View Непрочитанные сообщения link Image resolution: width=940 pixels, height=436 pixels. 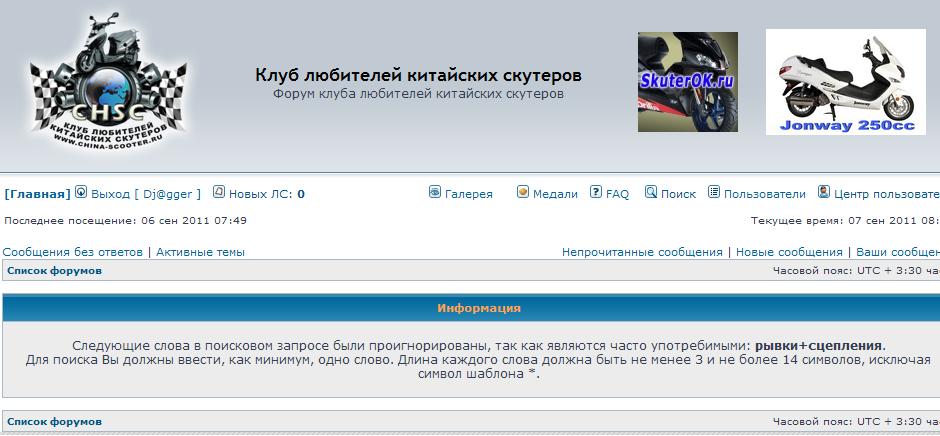click(642, 252)
